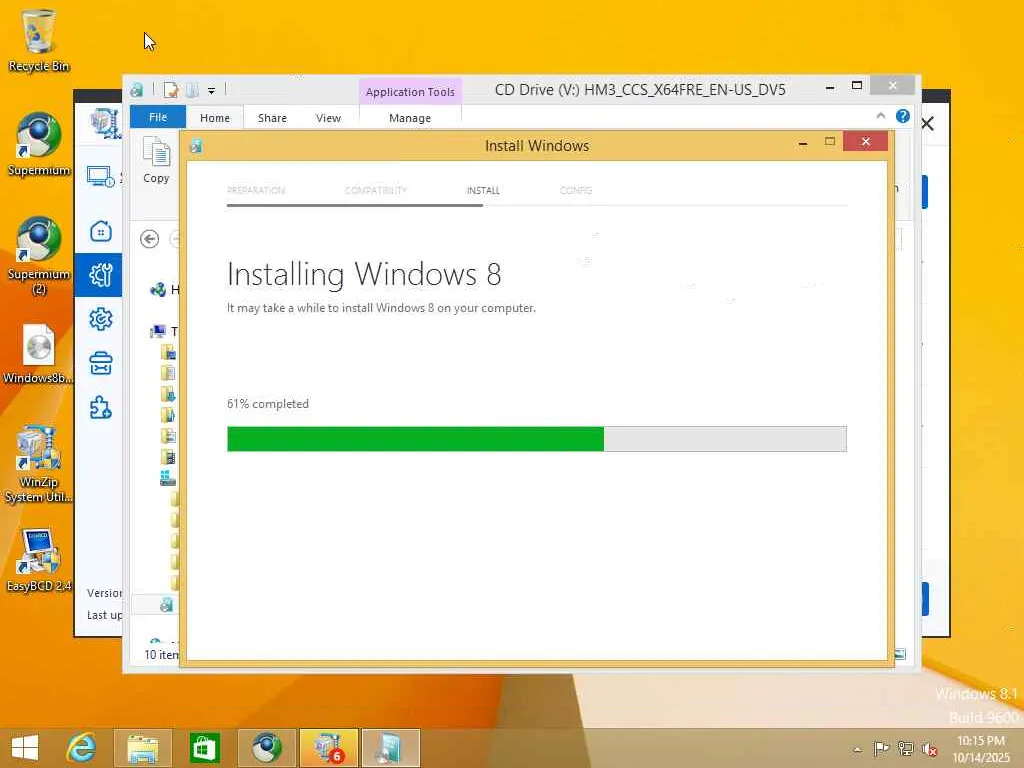The width and height of the screenshot is (1024, 768).
Task: Launch the first Supermium desktop shortcut
Action: pos(39,144)
